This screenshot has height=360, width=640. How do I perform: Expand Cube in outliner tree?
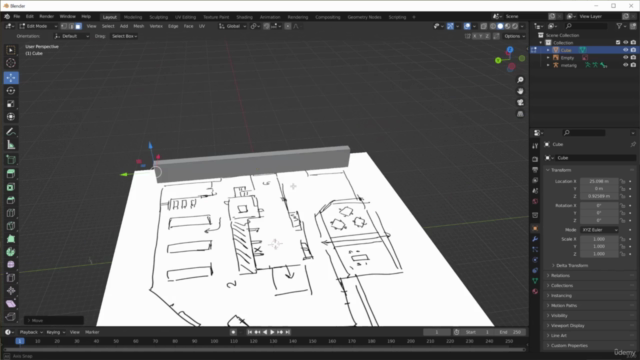(x=548, y=50)
